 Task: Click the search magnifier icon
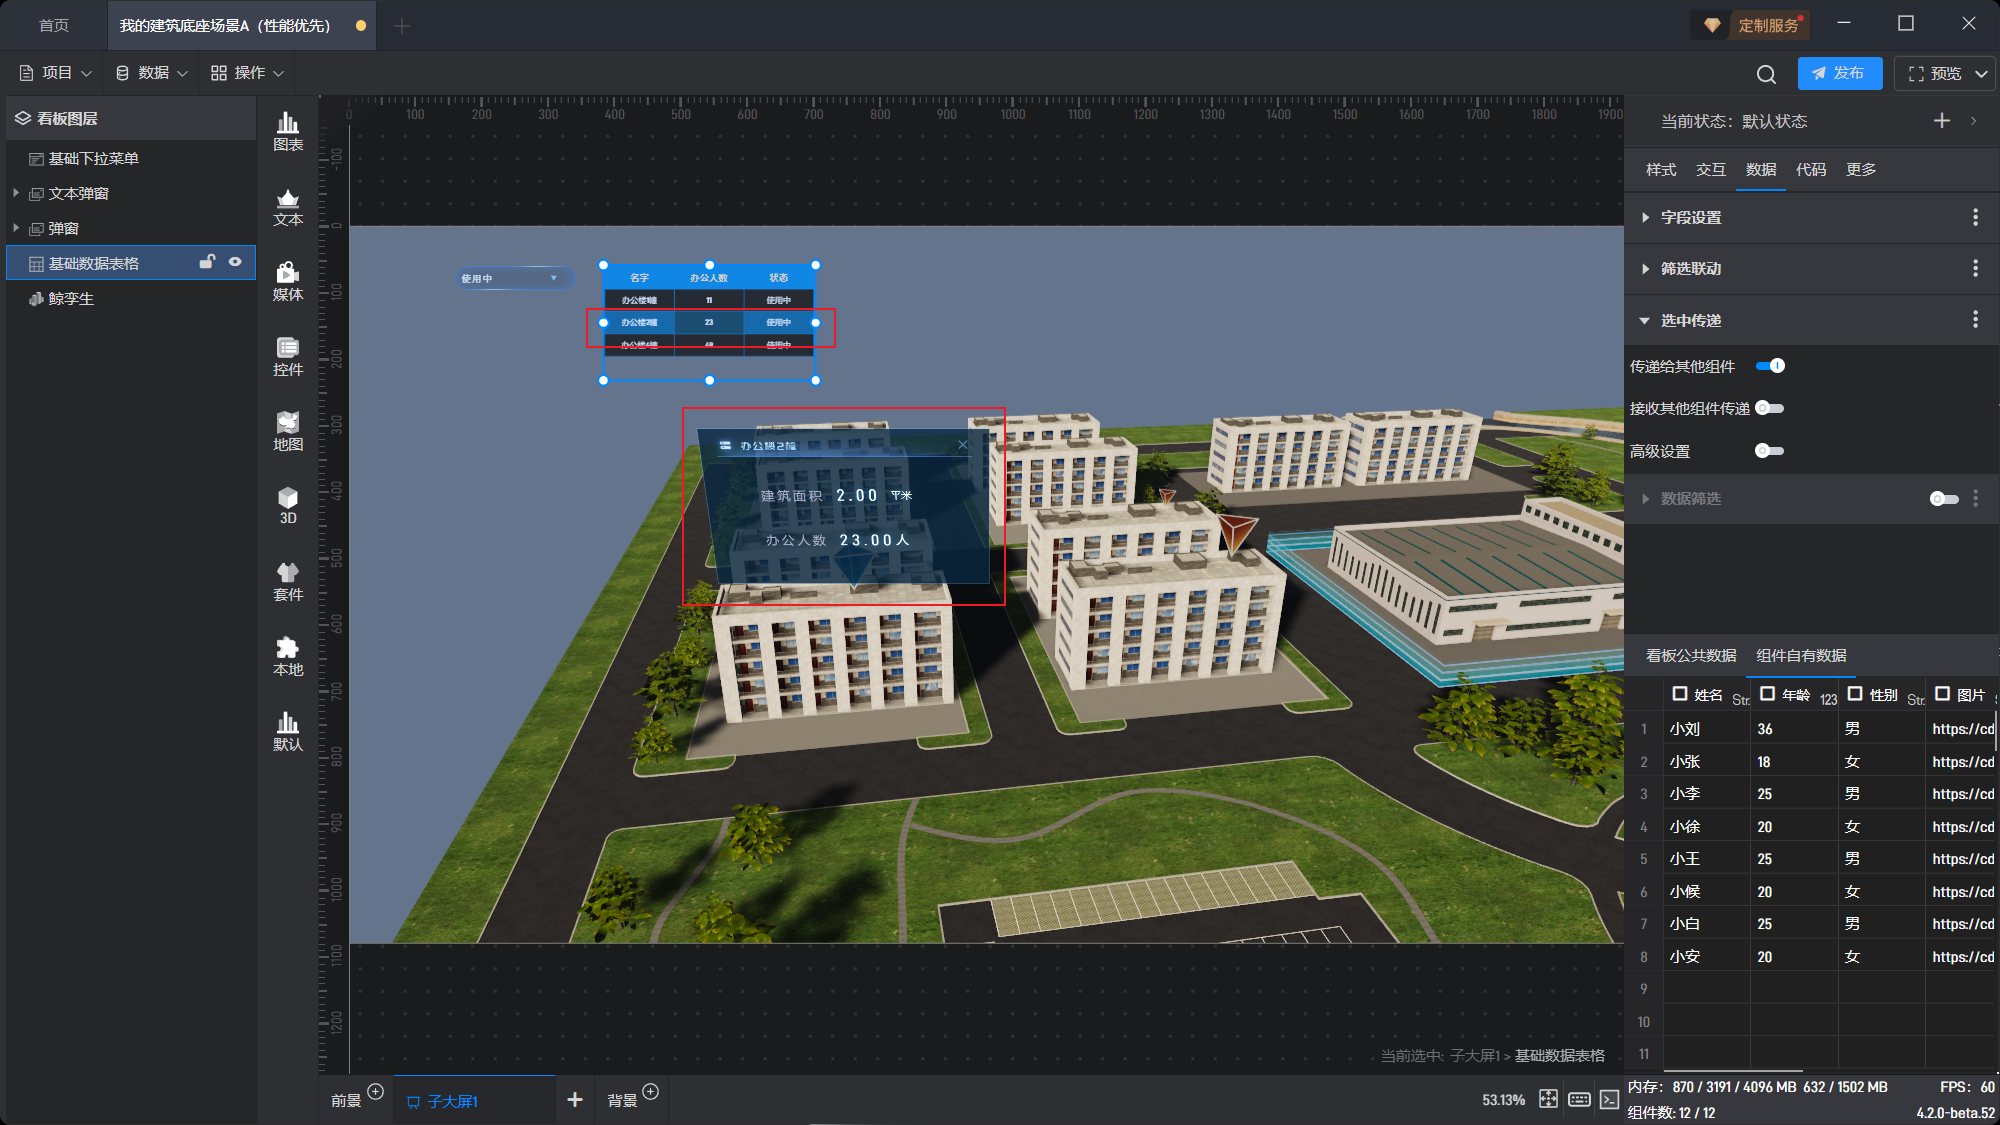1766,74
